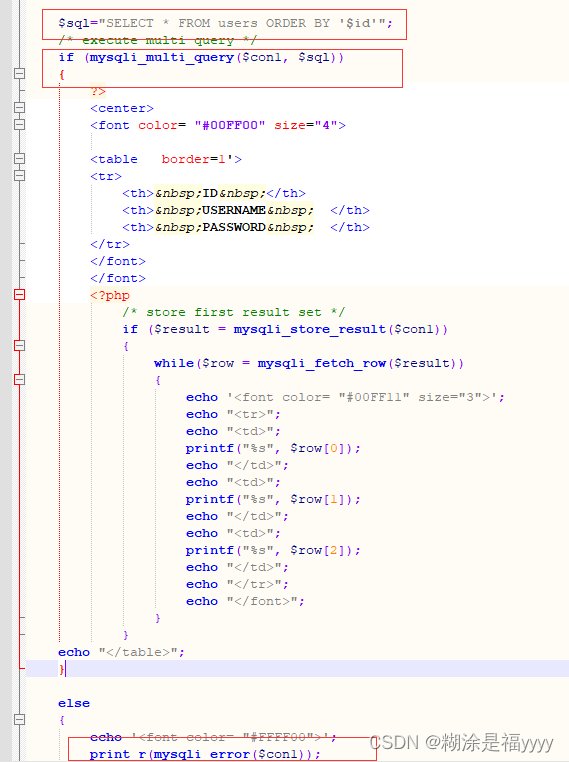Click the echo "</tr>"; line

point(237,585)
